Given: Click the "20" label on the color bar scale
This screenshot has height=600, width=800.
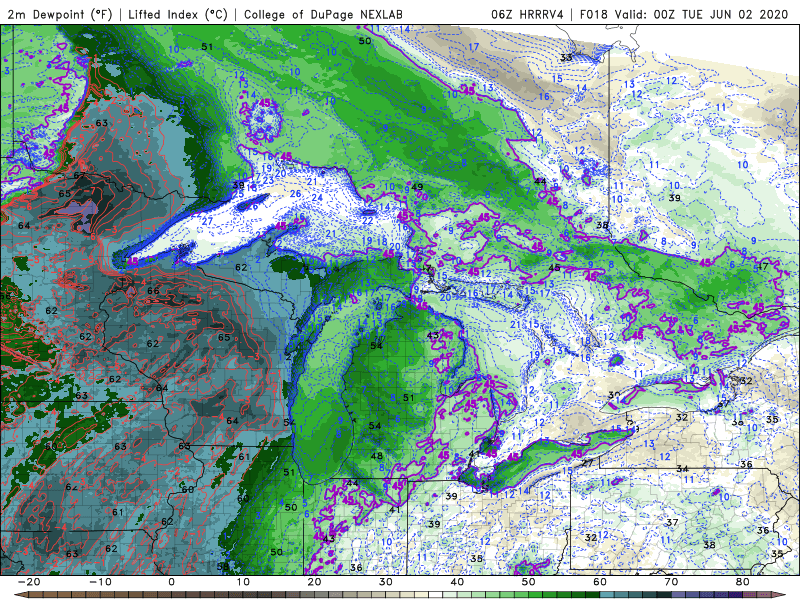Looking at the screenshot, I should click(314, 582).
